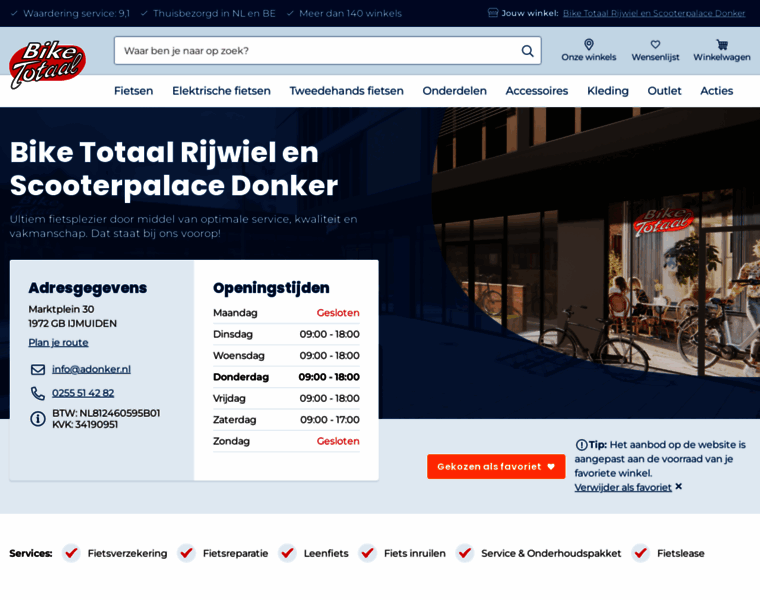Open the Kleding menu
Screen dimensions: 760x600
607,91
